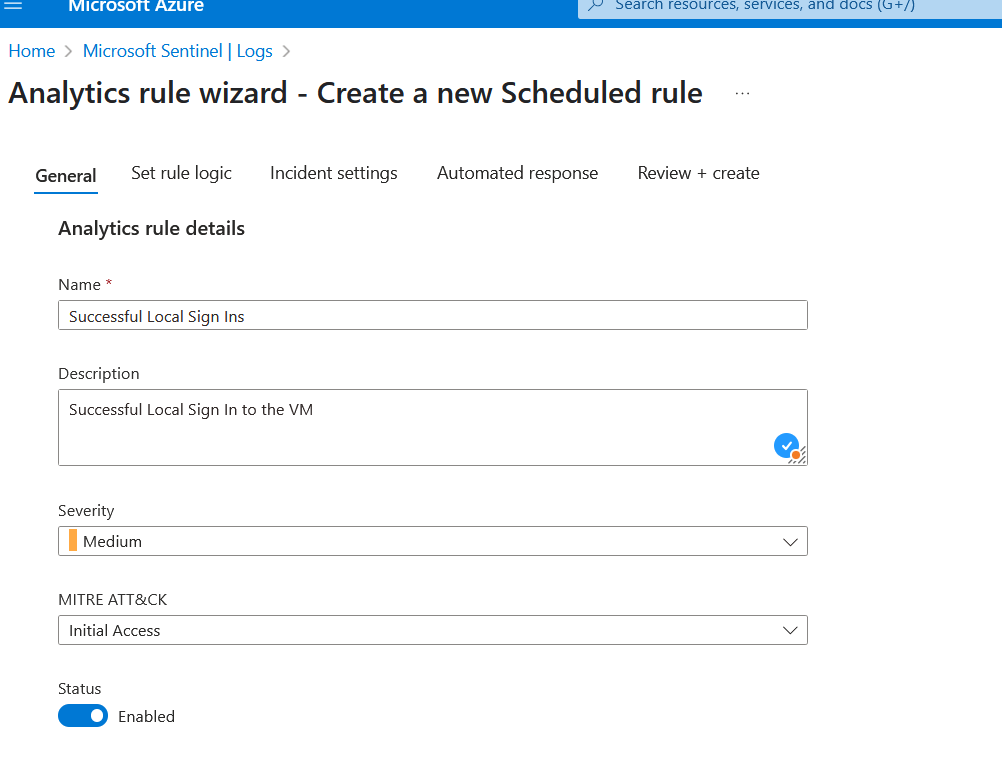Open the Review + create tab

pos(698,173)
